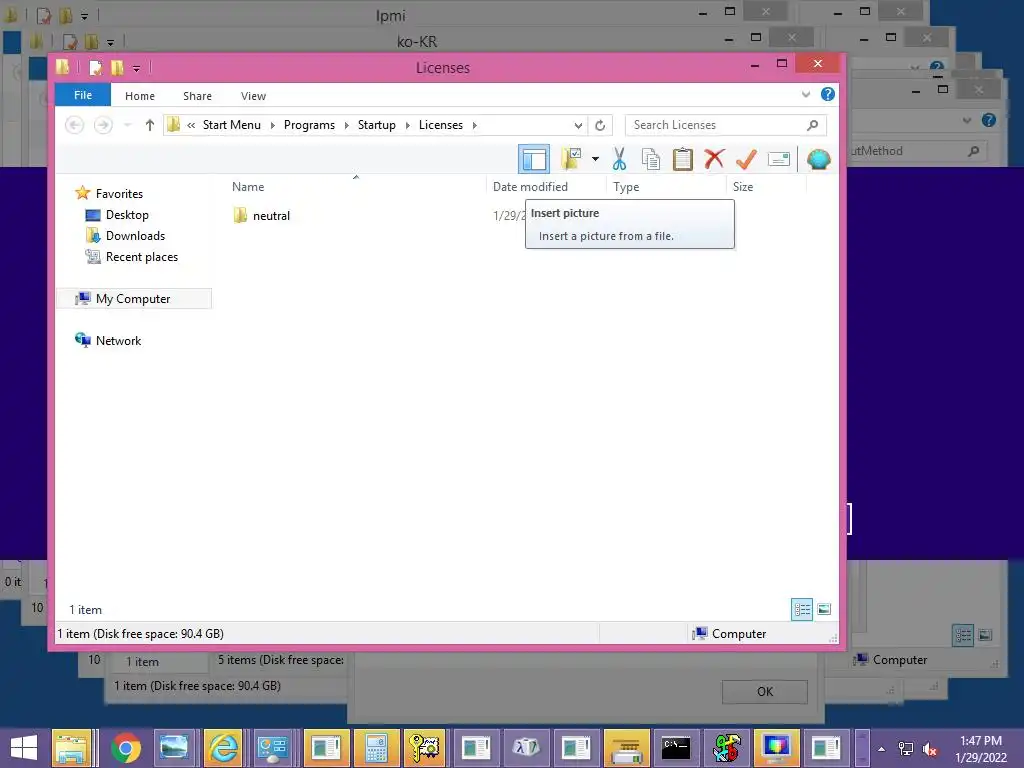Open the quick access toolbar dropdown
This screenshot has height=768, width=1024.
pos(136,68)
